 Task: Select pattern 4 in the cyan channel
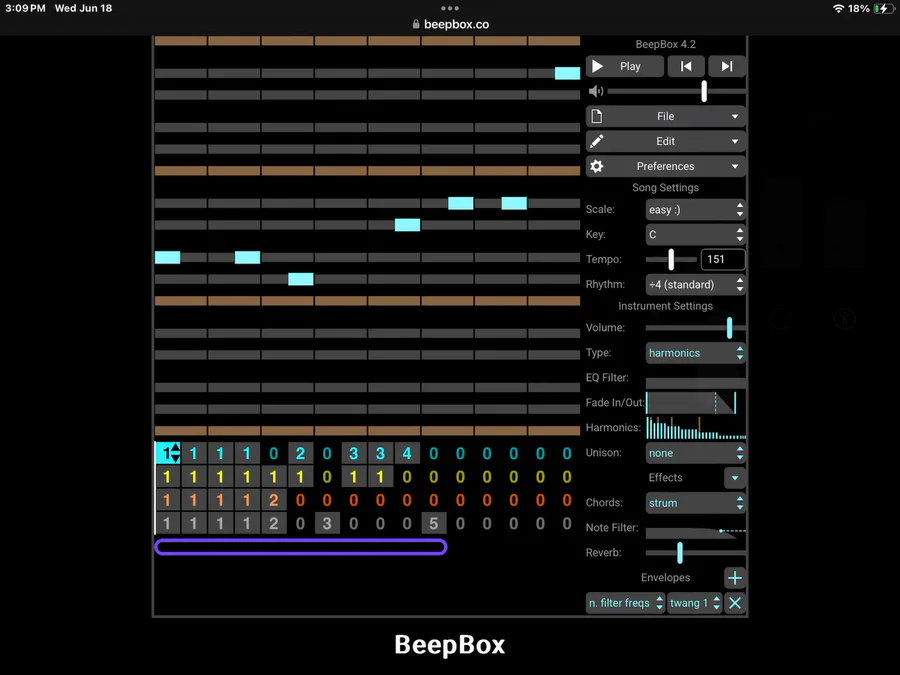(407, 453)
